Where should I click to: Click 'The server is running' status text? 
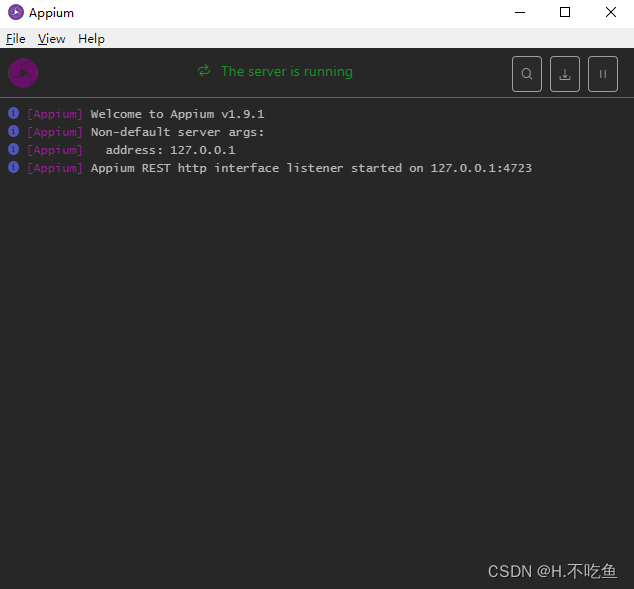point(287,72)
